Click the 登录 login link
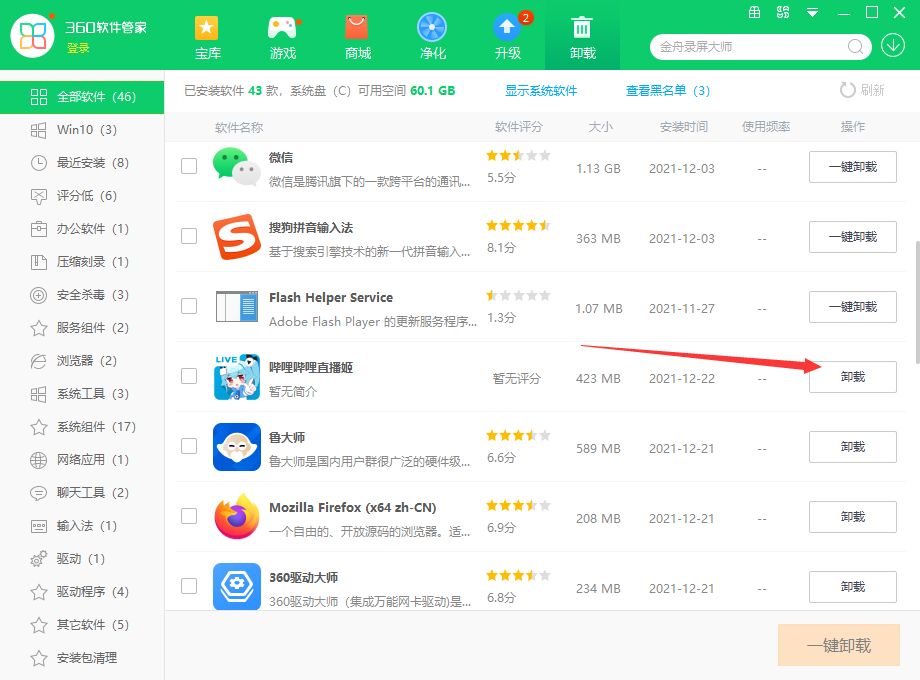 tap(78, 48)
